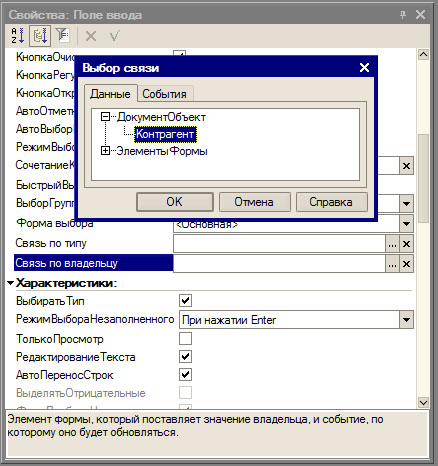This screenshot has height=466, width=438.
Task: Select the РежимВыбораНезаполненного property label
Action: tap(95, 319)
